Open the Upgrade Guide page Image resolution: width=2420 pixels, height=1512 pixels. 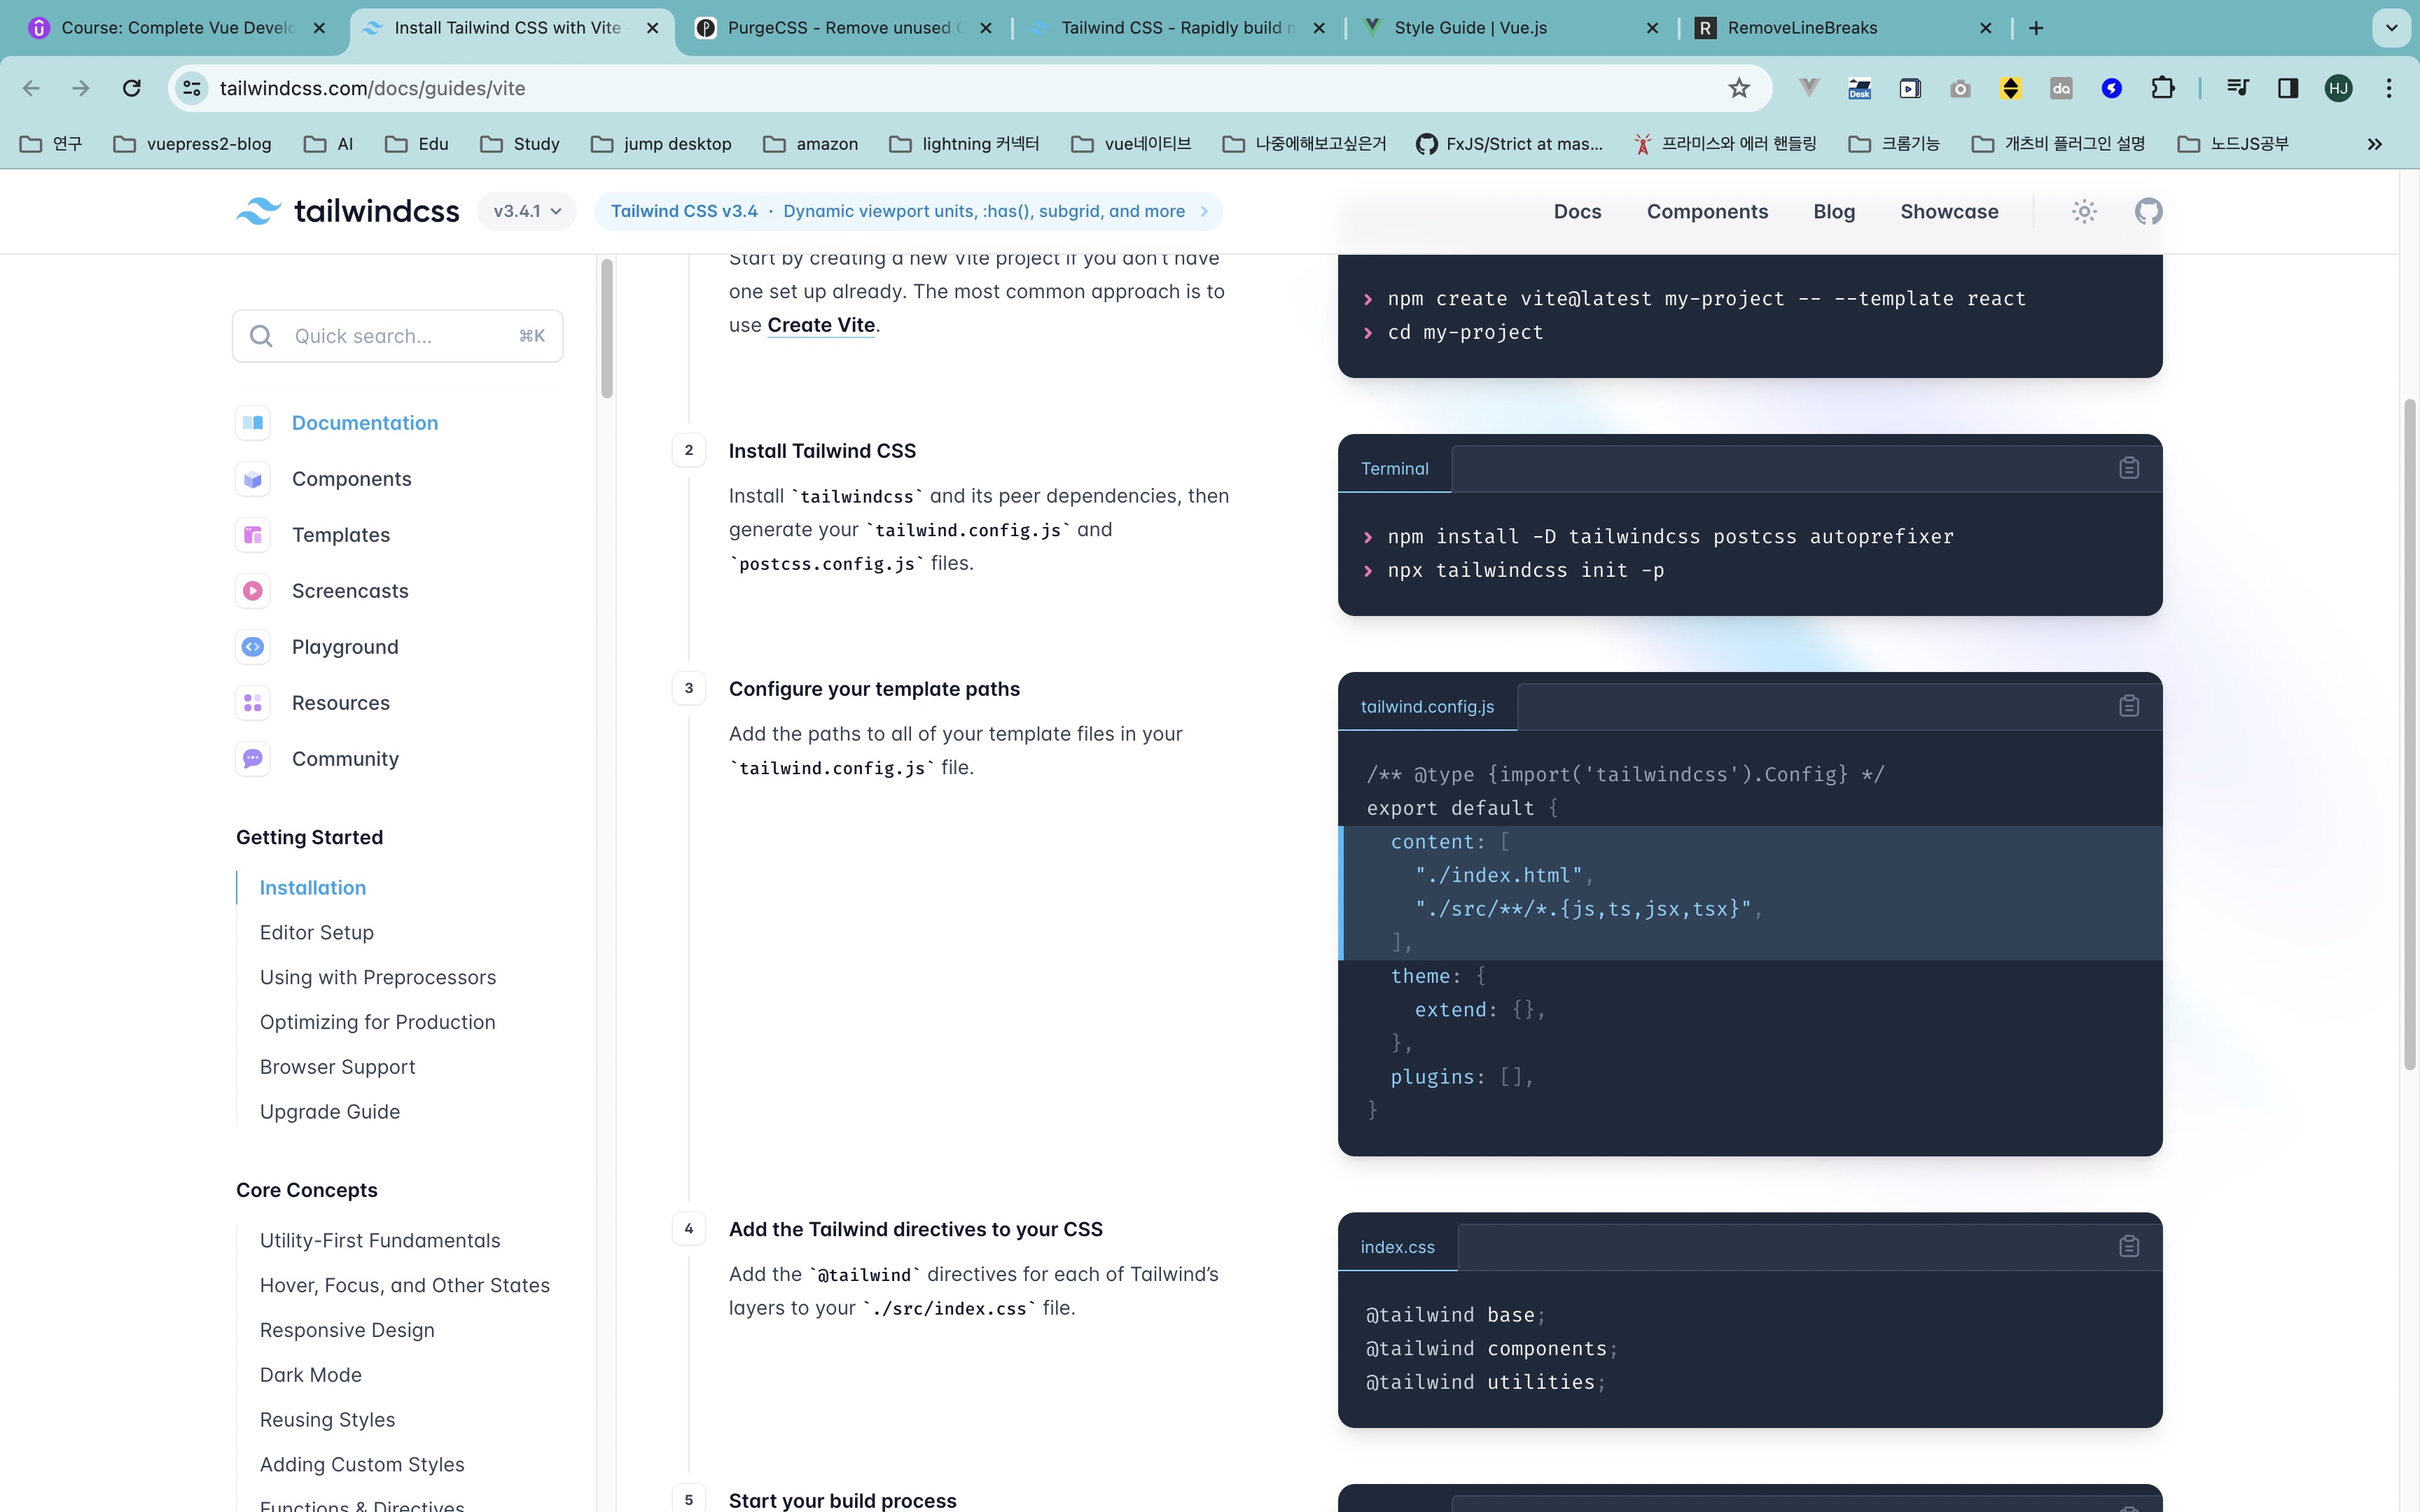(x=329, y=1112)
